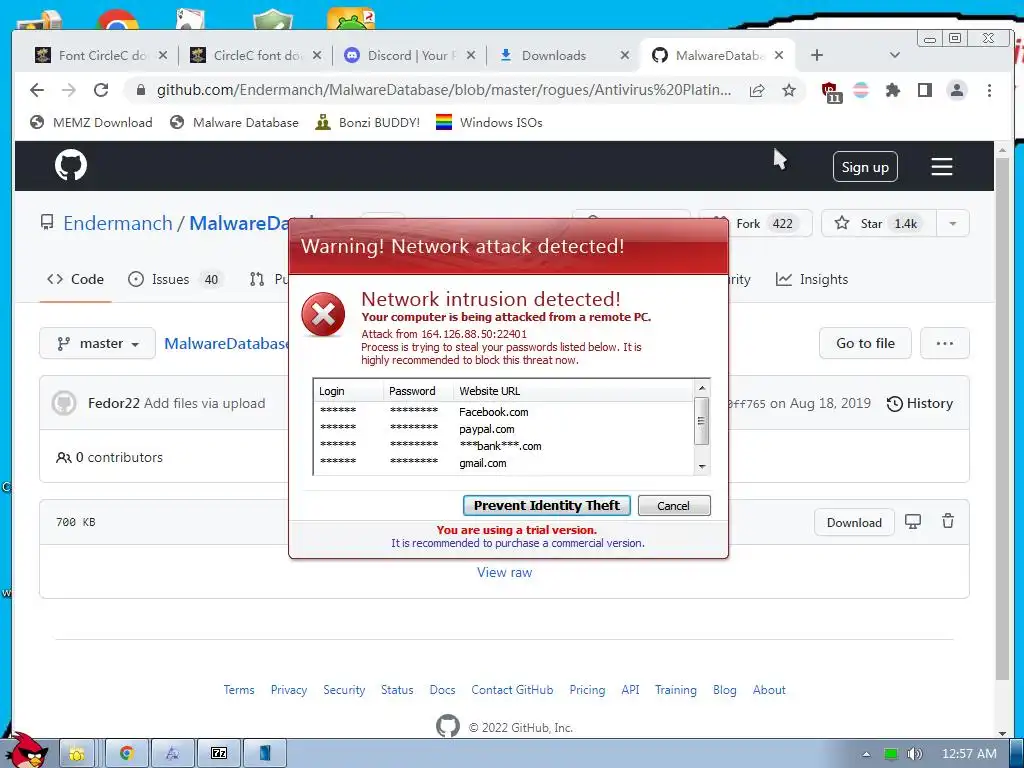The width and height of the screenshot is (1024, 768).
Task: Open the Pricing footer link
Action: 587,690
